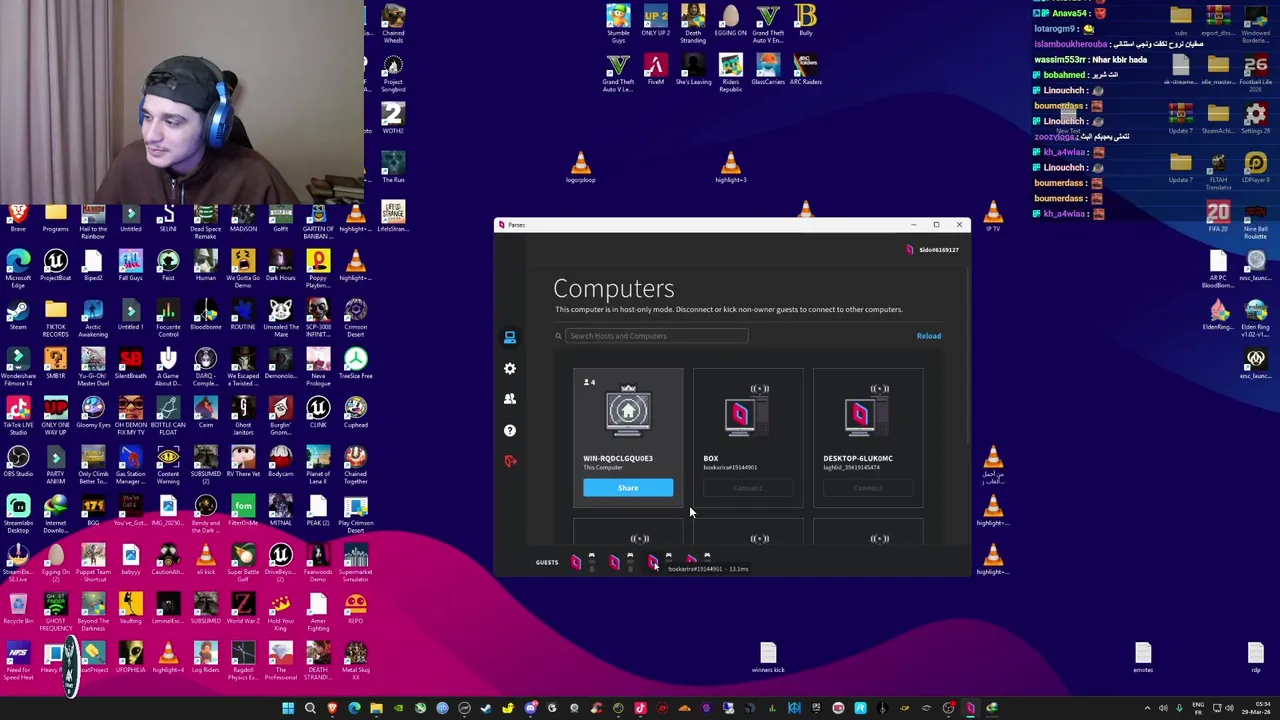Open TreeSize Free desktop icon

tap(355, 365)
